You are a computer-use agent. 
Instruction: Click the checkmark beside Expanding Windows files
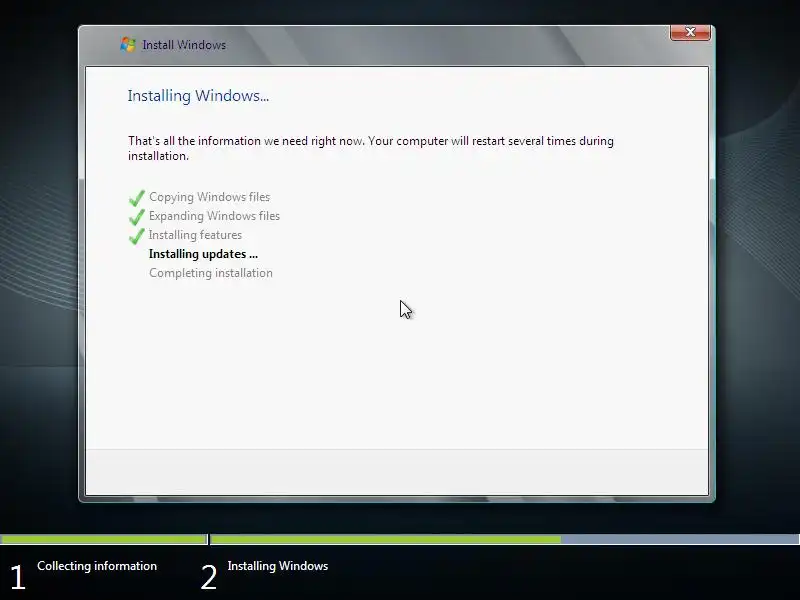[x=137, y=216]
